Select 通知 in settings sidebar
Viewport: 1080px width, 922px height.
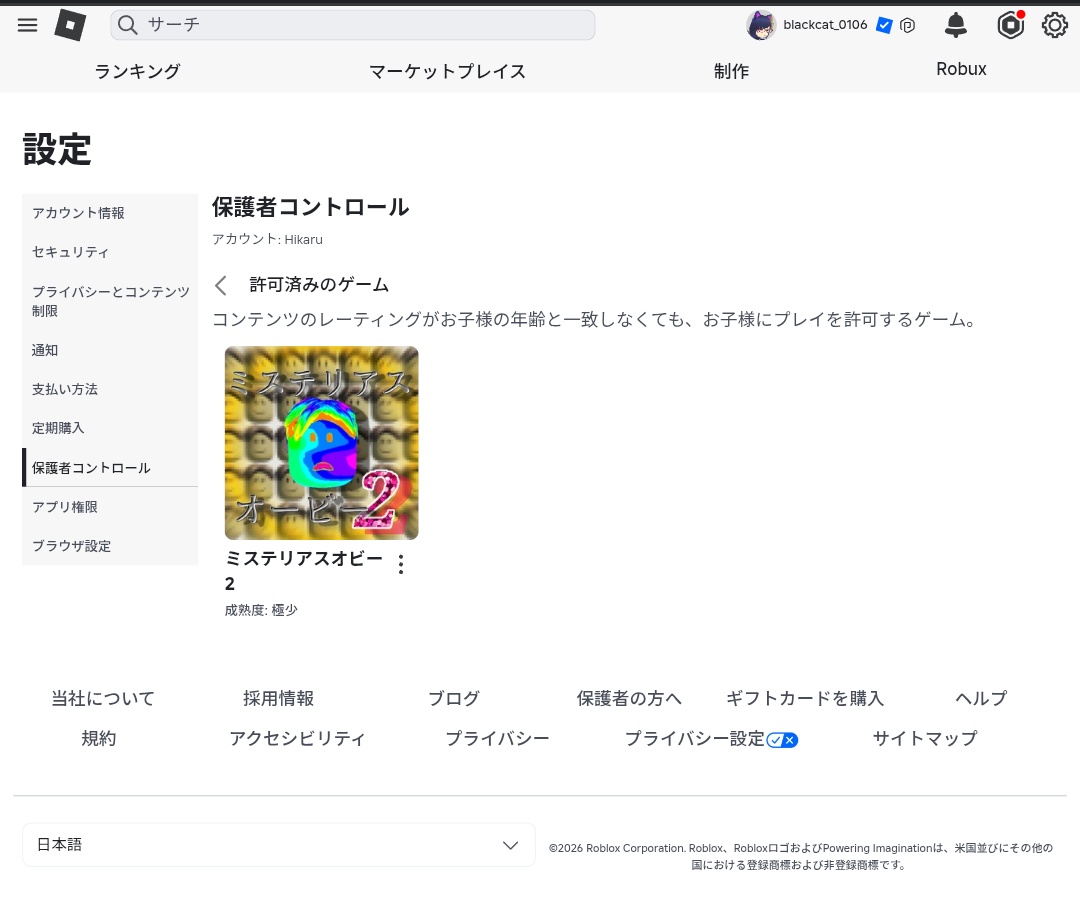click(x=110, y=350)
